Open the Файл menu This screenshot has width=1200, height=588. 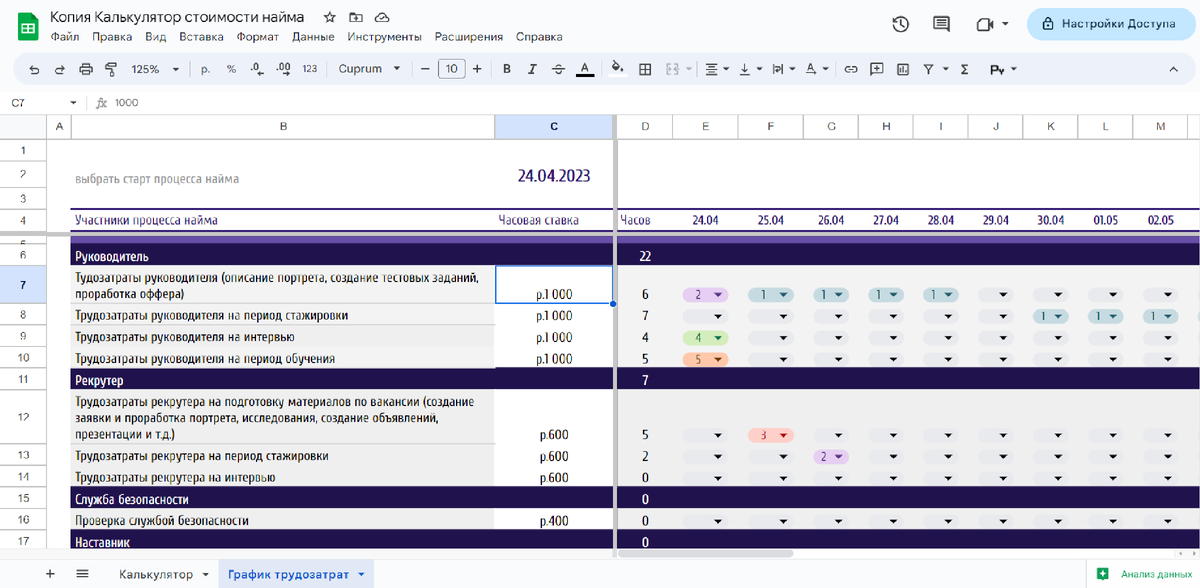click(64, 37)
